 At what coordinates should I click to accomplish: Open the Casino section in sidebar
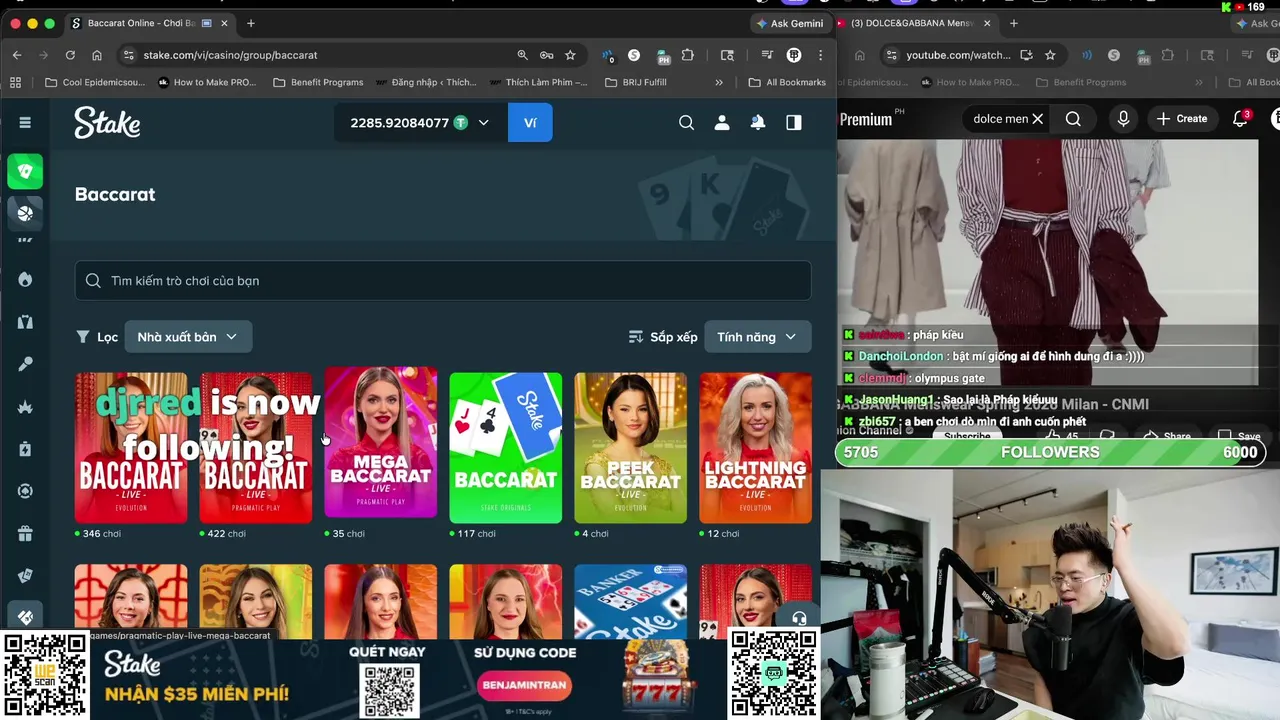25,171
